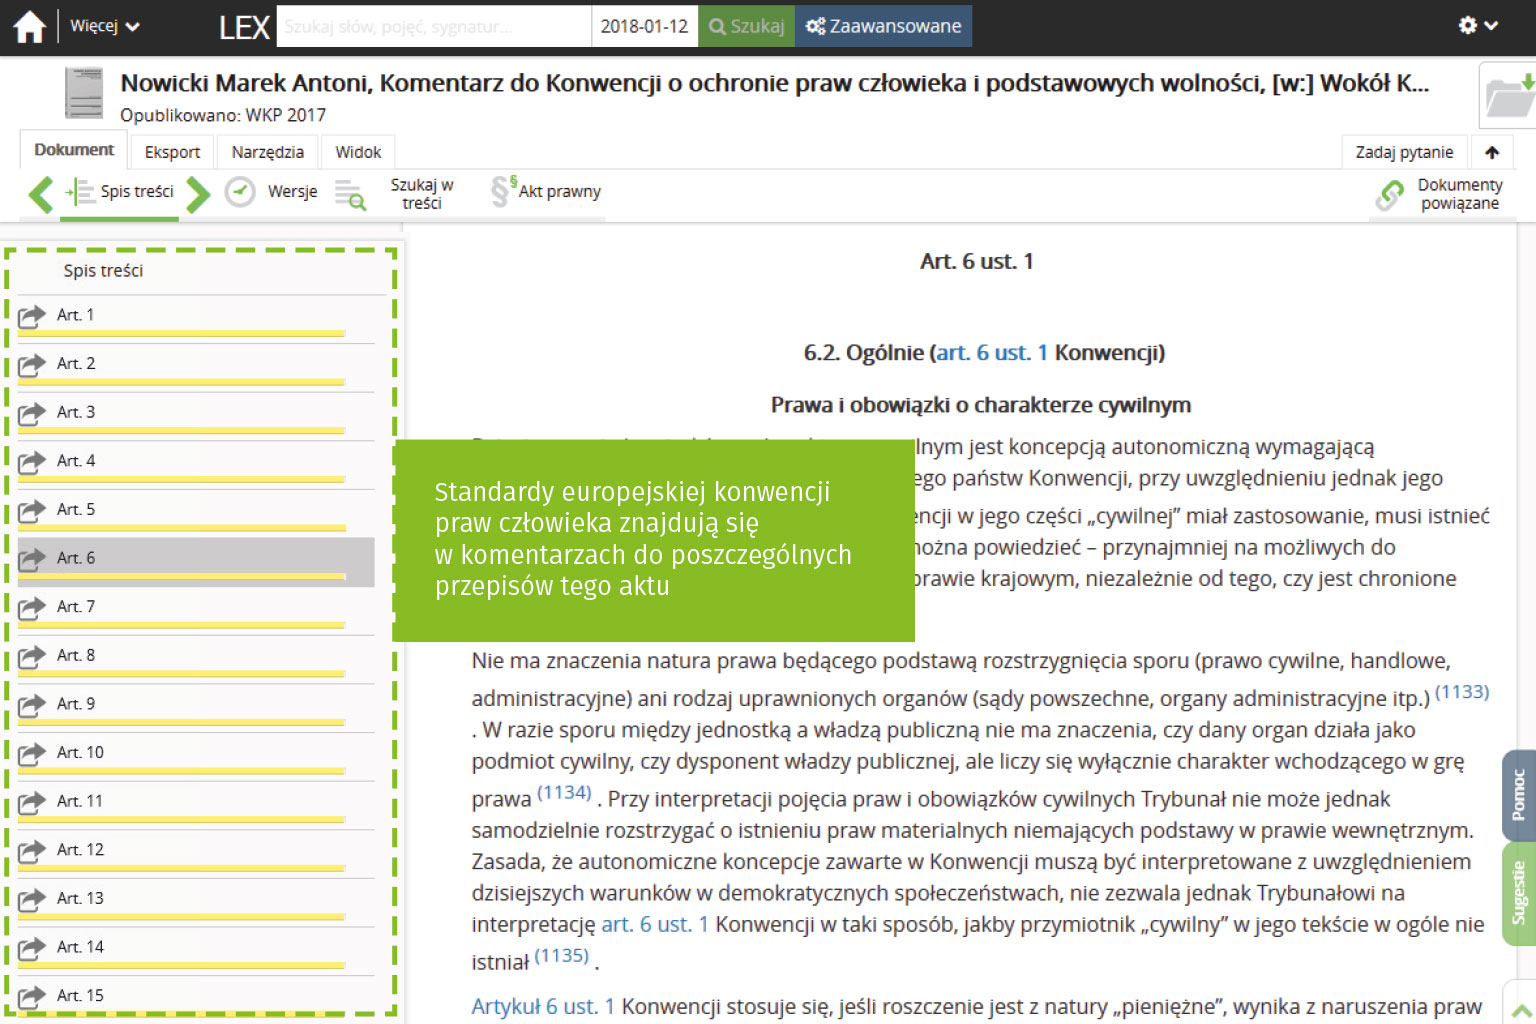The height and width of the screenshot is (1024, 1536).
Task: Click the Zaawansowane search button
Action: click(x=883, y=26)
